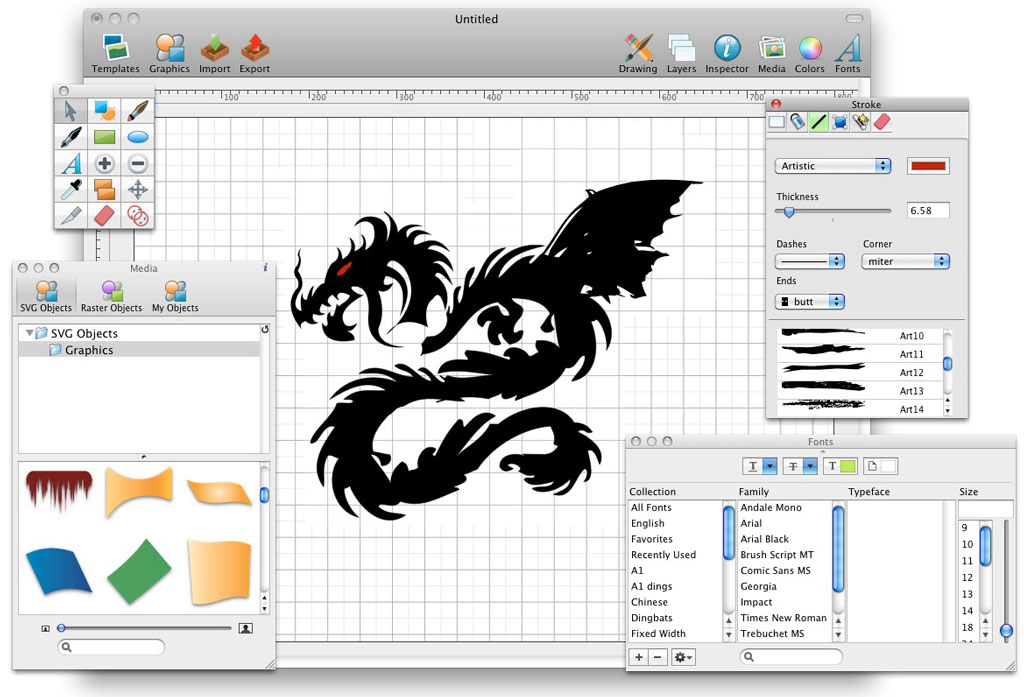This screenshot has width=1024, height=697.
Task: Select the eyedropper tool
Action: coord(71,189)
